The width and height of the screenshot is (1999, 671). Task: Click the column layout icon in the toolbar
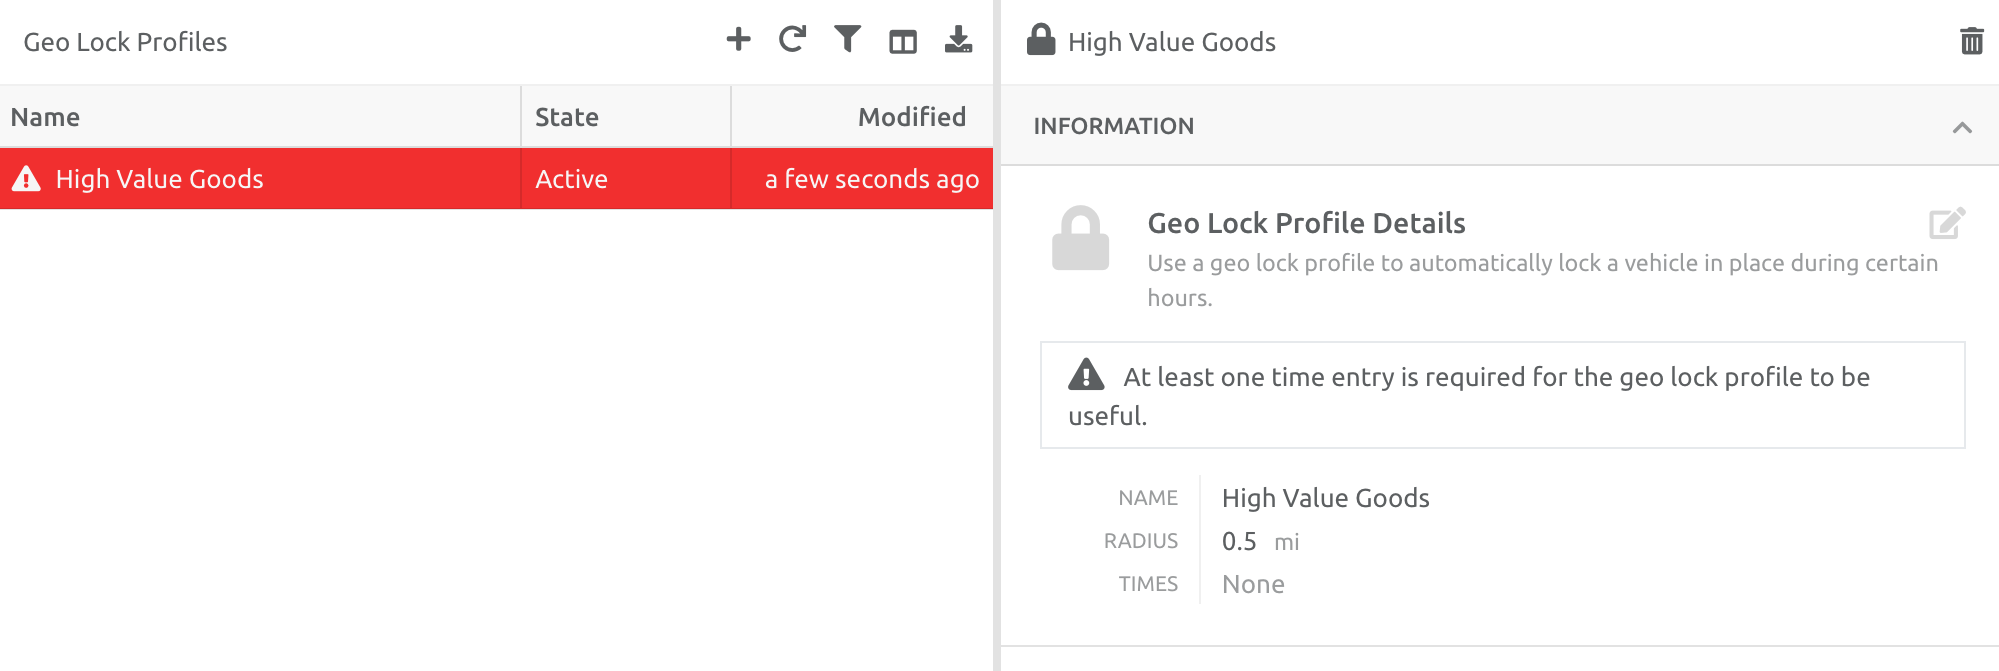(901, 41)
